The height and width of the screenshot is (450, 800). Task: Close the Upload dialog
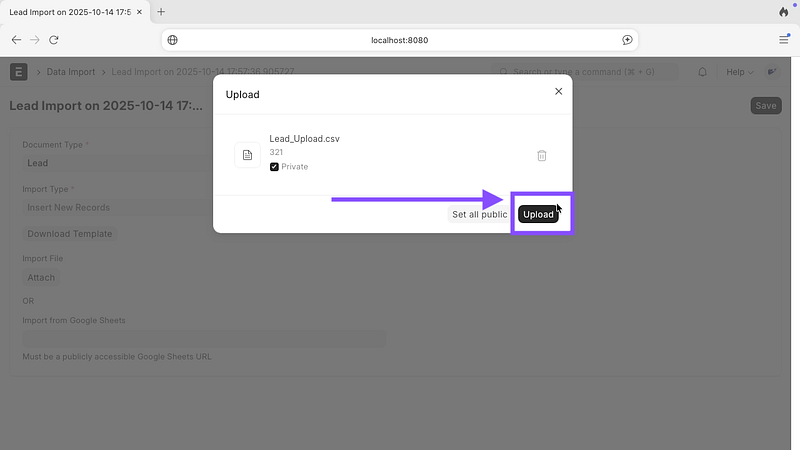pyautogui.click(x=558, y=91)
